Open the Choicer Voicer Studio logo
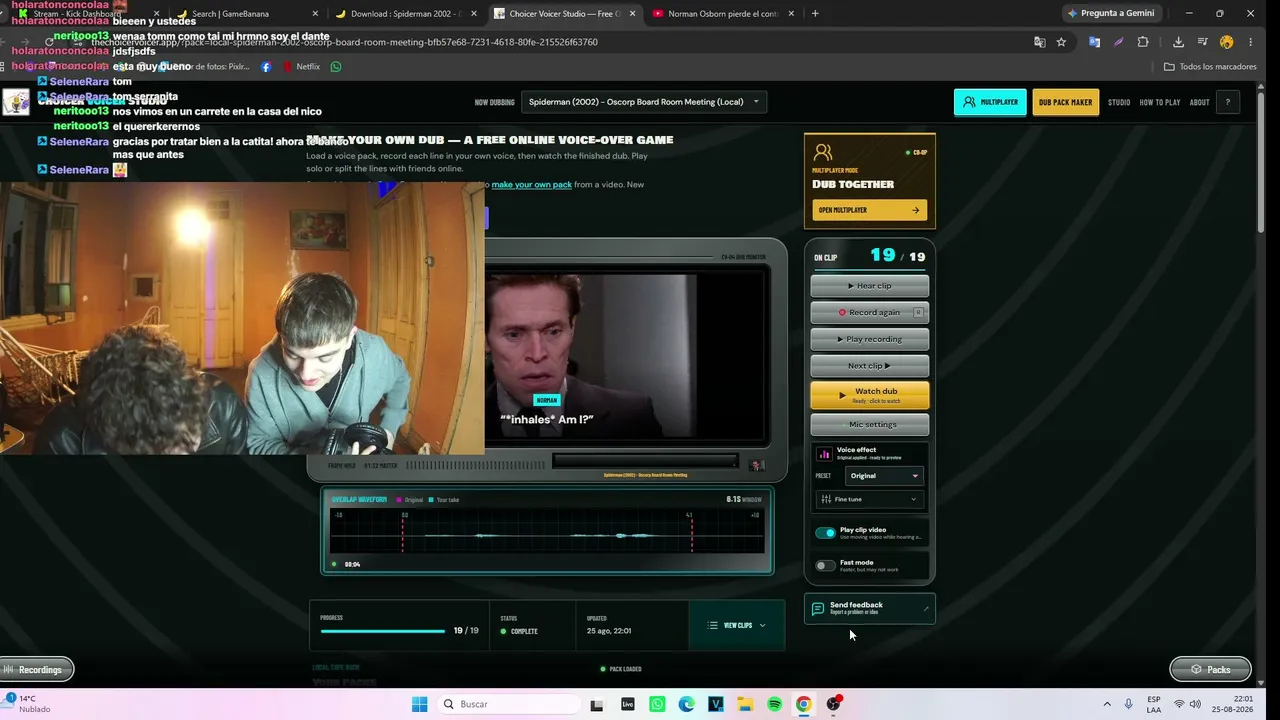 coord(16,102)
